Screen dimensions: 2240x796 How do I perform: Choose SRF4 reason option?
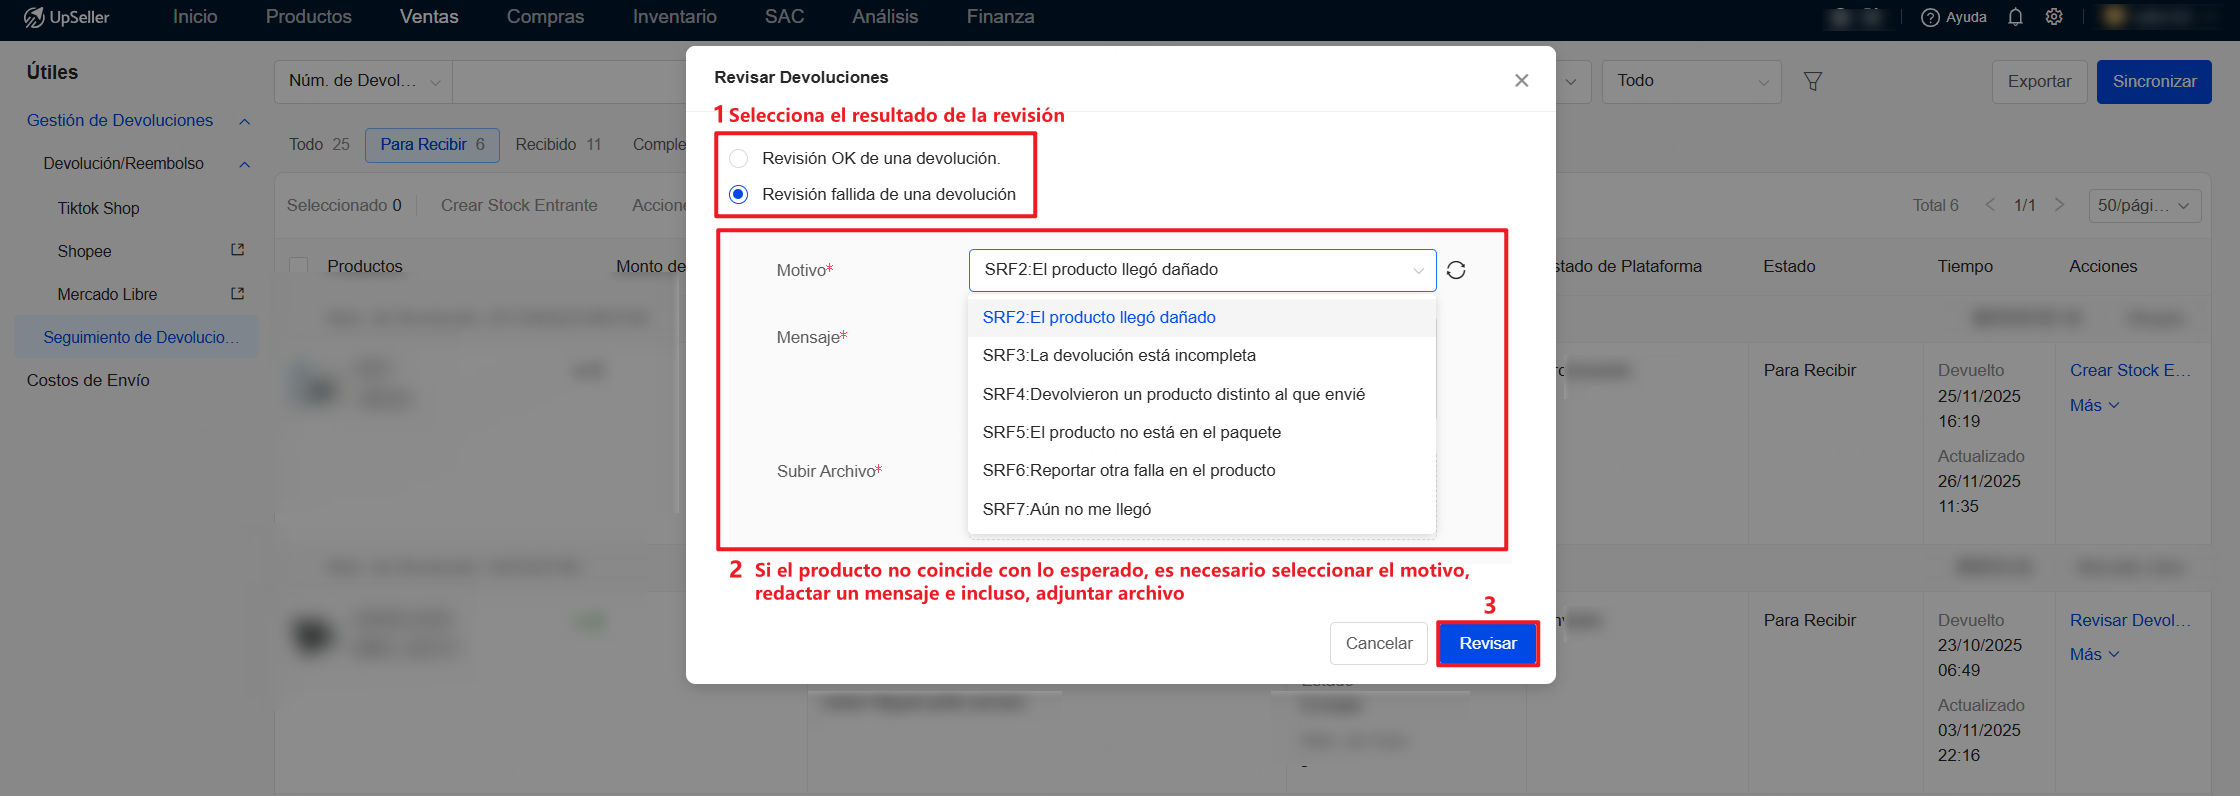1173,394
